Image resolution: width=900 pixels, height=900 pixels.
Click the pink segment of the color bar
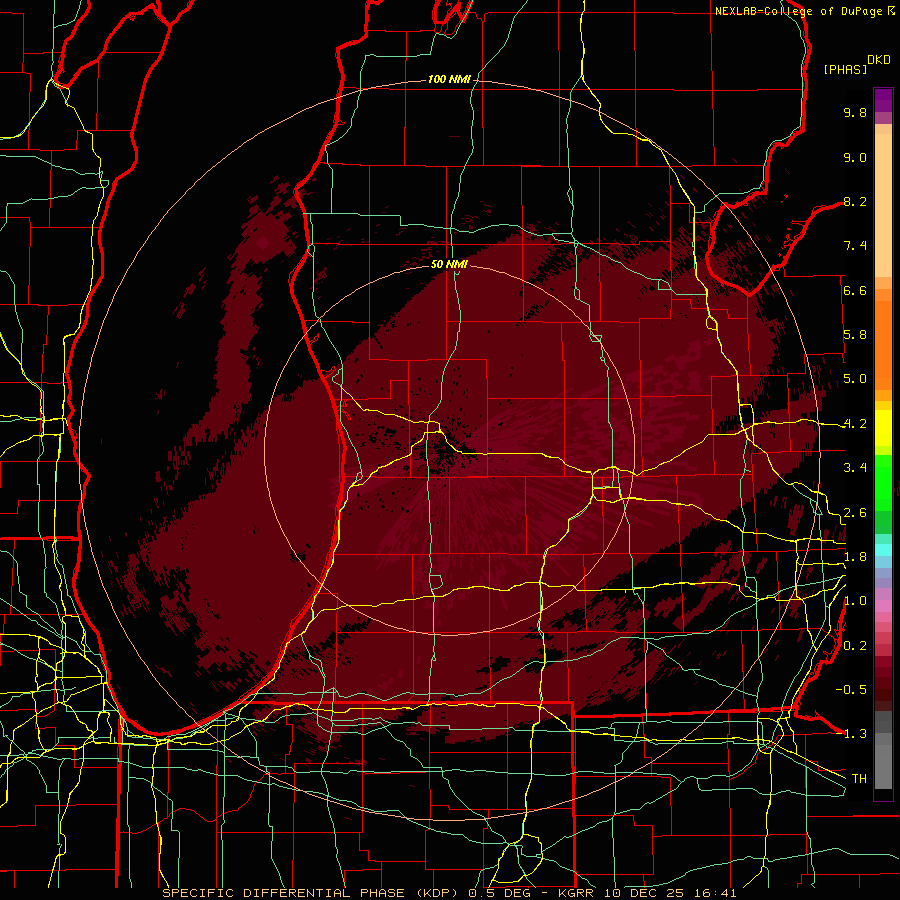click(883, 606)
